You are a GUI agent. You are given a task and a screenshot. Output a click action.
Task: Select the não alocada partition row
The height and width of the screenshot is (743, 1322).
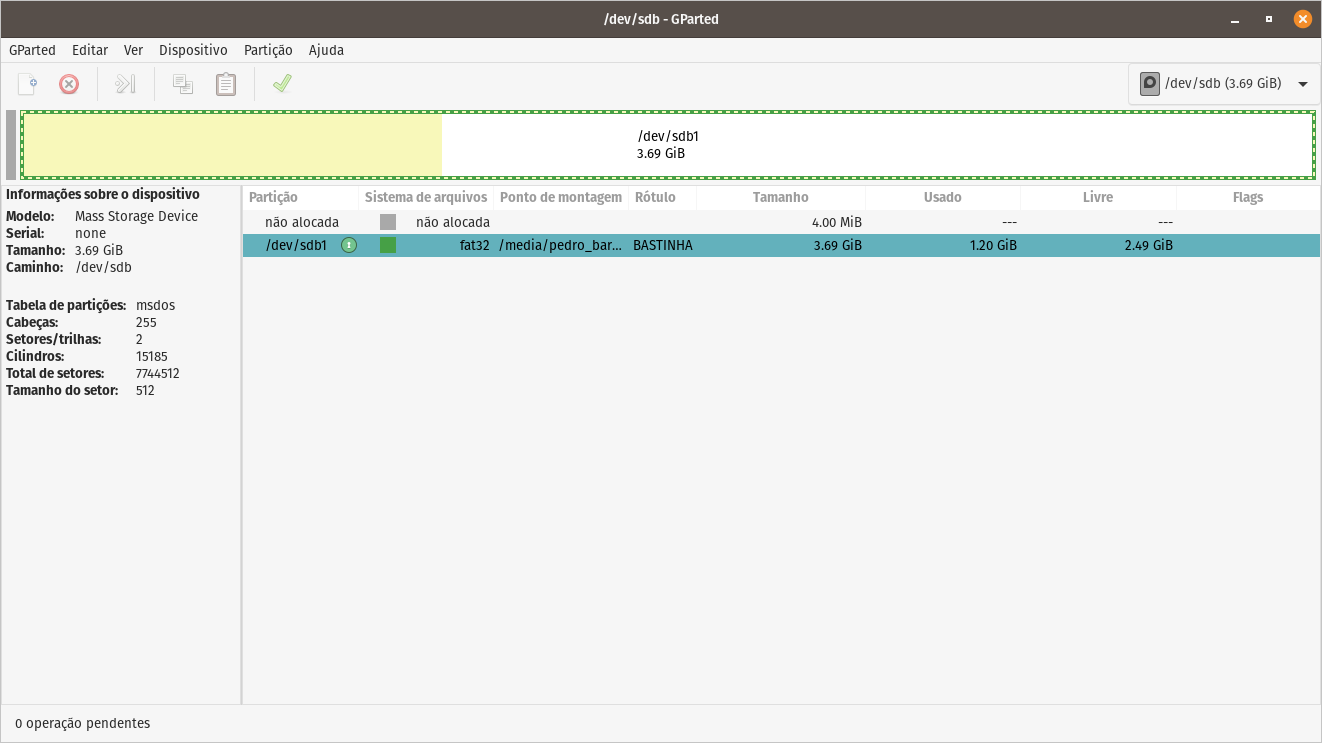[781, 222]
